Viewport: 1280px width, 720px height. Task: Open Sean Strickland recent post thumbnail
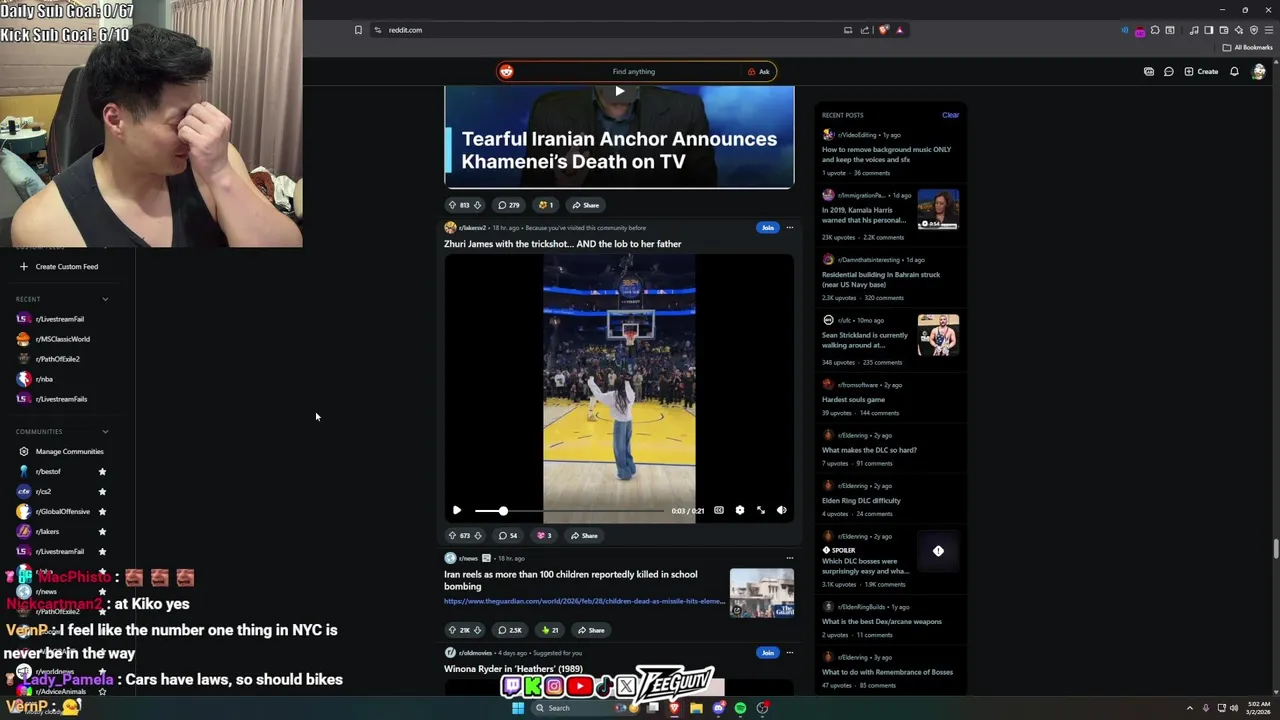(938, 335)
